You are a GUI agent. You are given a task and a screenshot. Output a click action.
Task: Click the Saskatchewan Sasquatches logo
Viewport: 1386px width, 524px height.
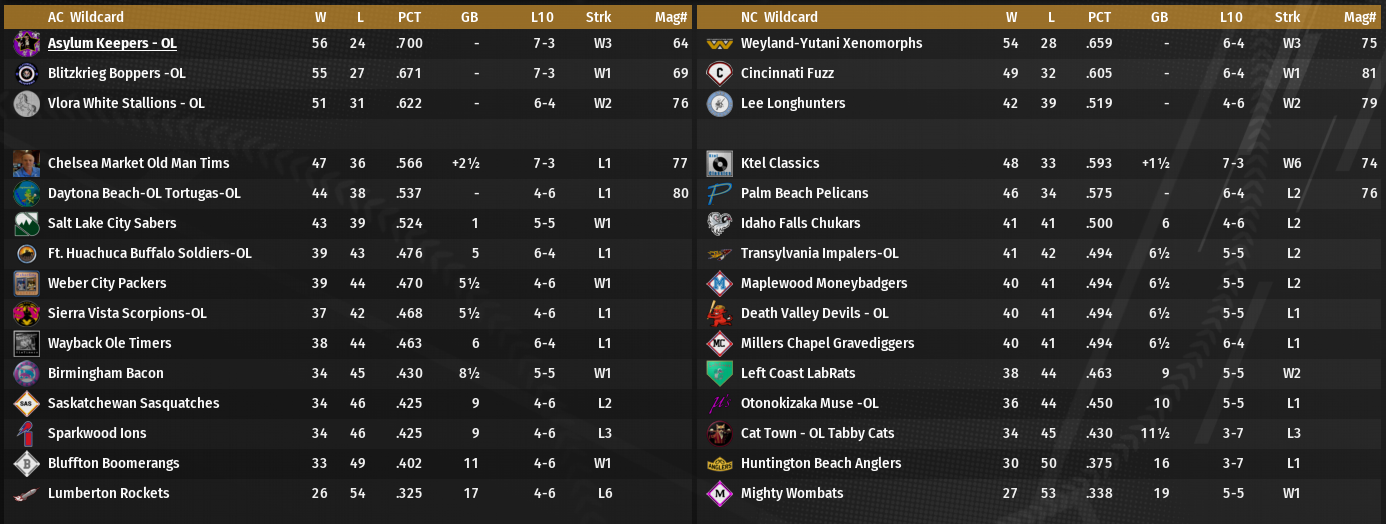(26, 404)
